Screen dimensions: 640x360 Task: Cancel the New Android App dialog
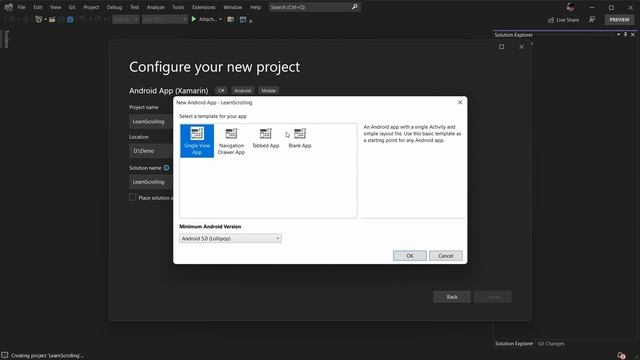coord(445,256)
